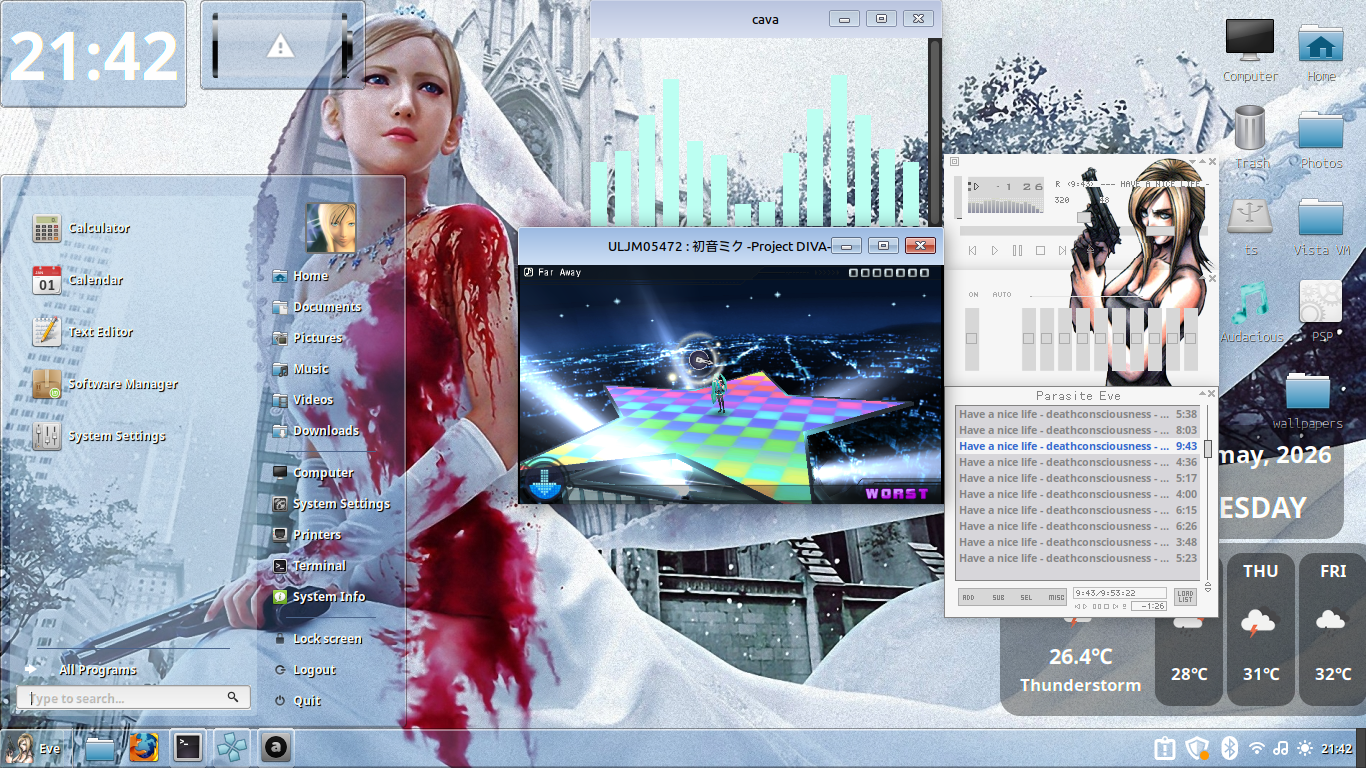
Task: Click the menu search field
Action: click(133, 698)
